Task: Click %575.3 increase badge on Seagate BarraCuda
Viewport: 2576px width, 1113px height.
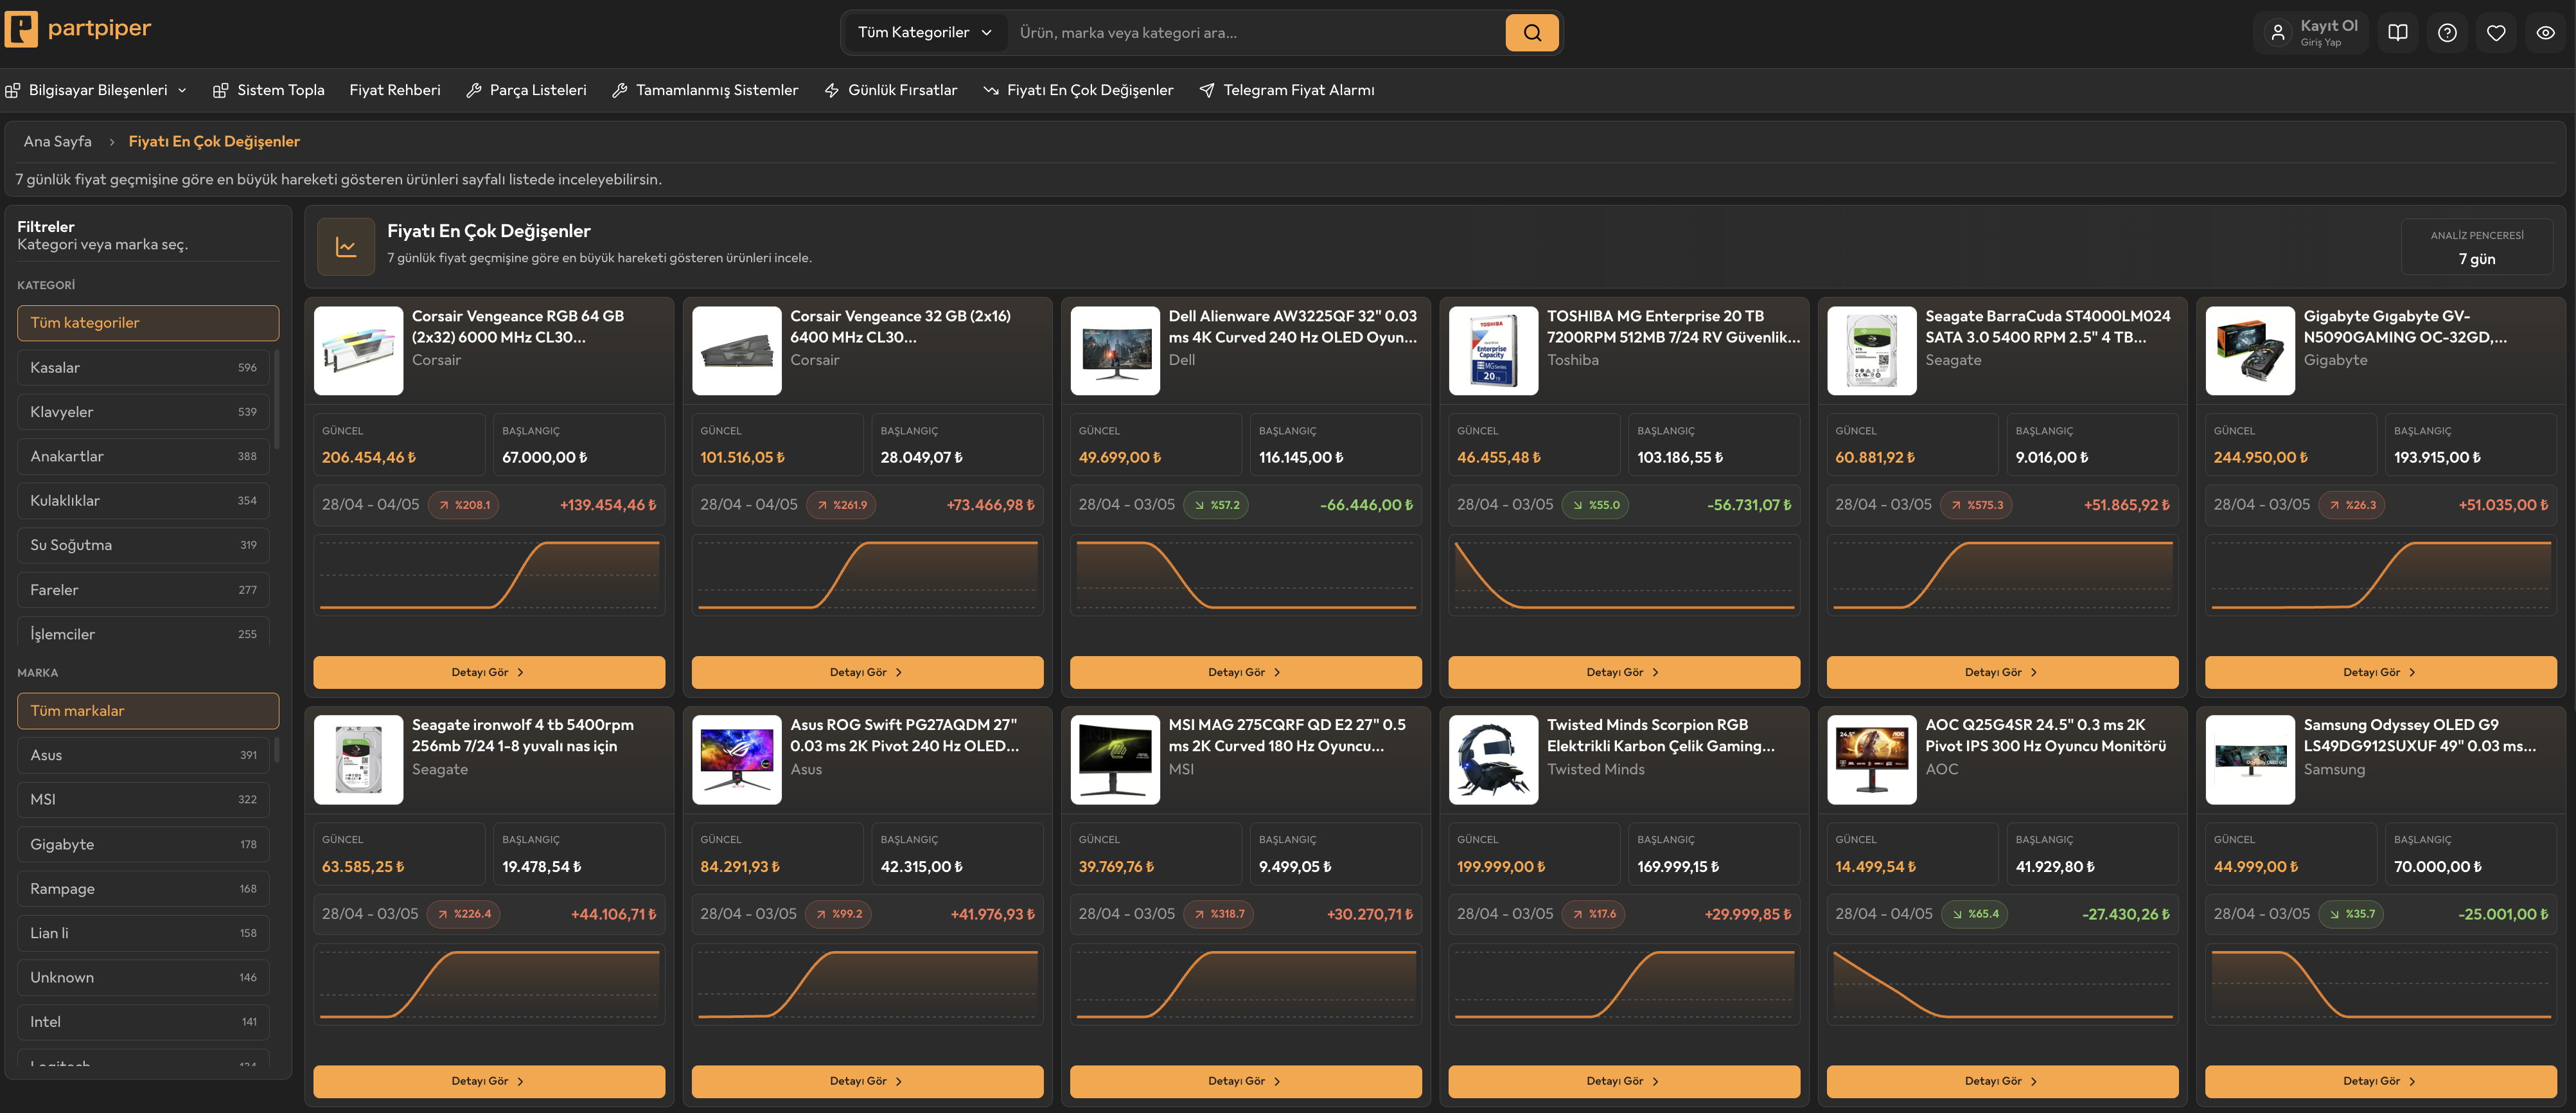Action: coord(1976,505)
